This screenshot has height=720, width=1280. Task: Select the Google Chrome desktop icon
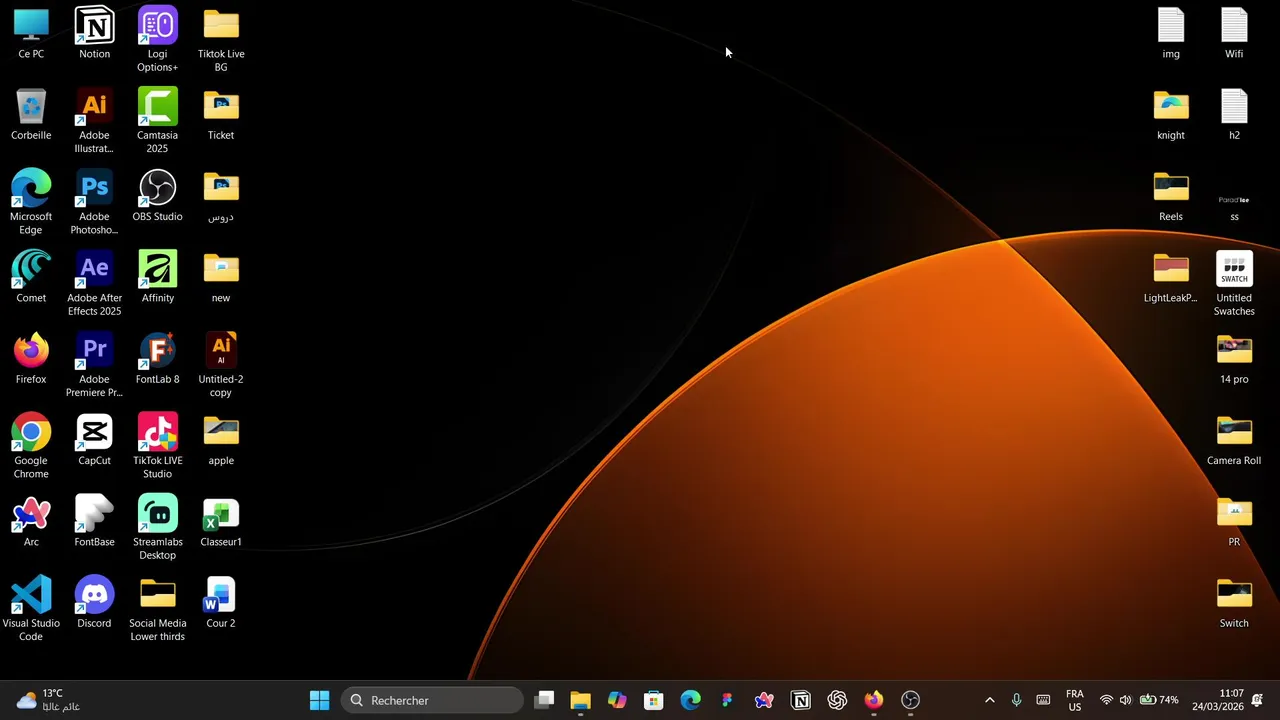pos(31,445)
